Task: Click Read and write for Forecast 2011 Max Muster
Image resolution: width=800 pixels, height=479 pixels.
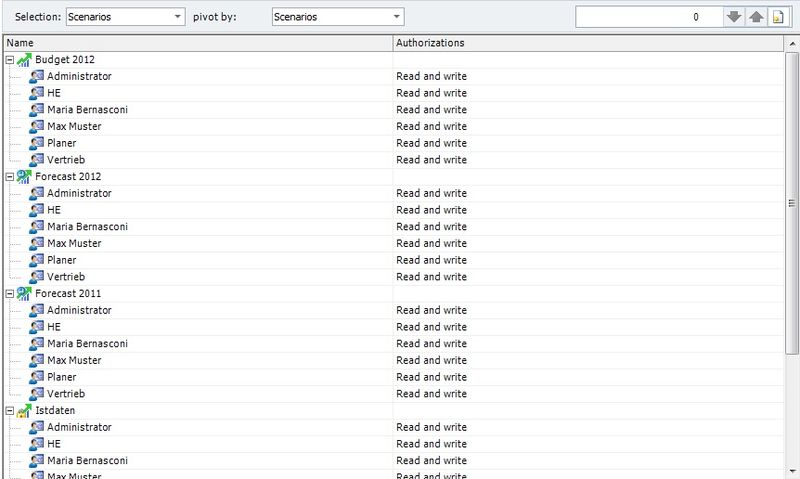Action: tap(432, 360)
